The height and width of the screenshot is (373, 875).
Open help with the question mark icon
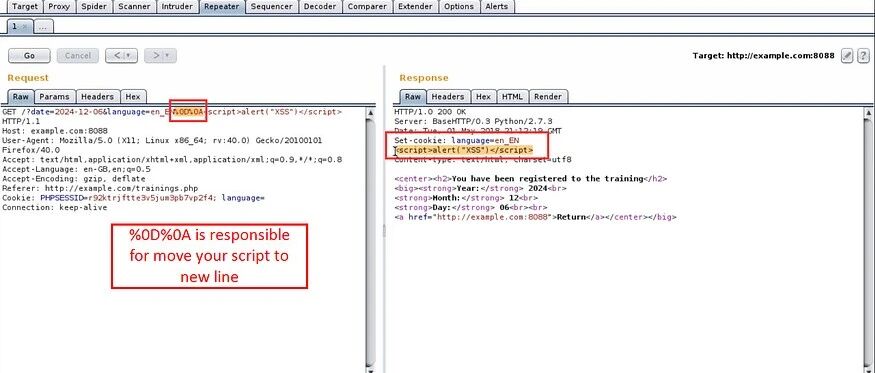[x=863, y=55]
